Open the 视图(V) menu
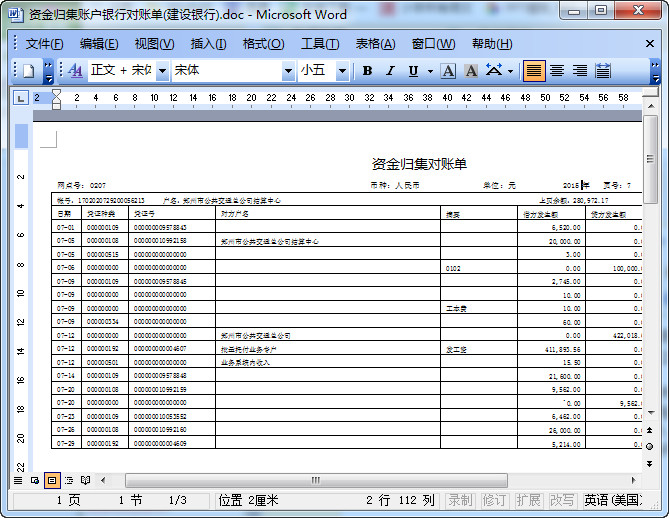 point(154,44)
